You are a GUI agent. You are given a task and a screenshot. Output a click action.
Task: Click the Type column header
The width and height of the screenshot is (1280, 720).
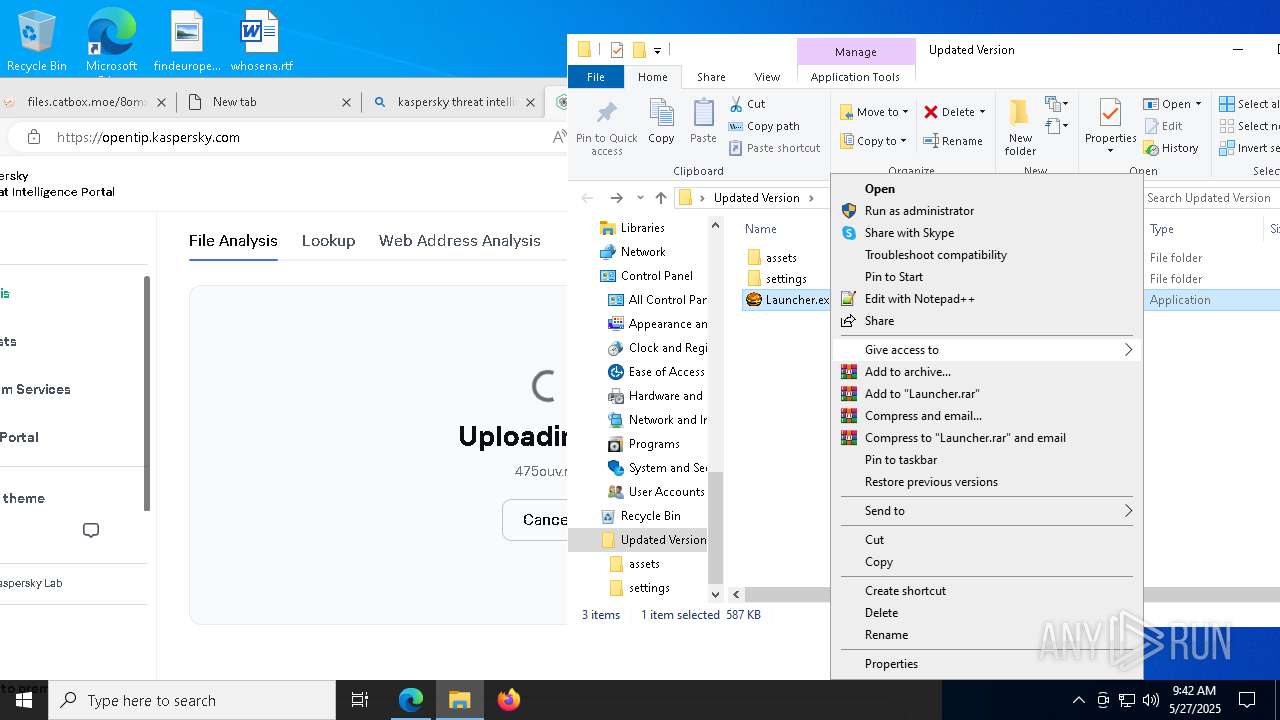[1162, 229]
